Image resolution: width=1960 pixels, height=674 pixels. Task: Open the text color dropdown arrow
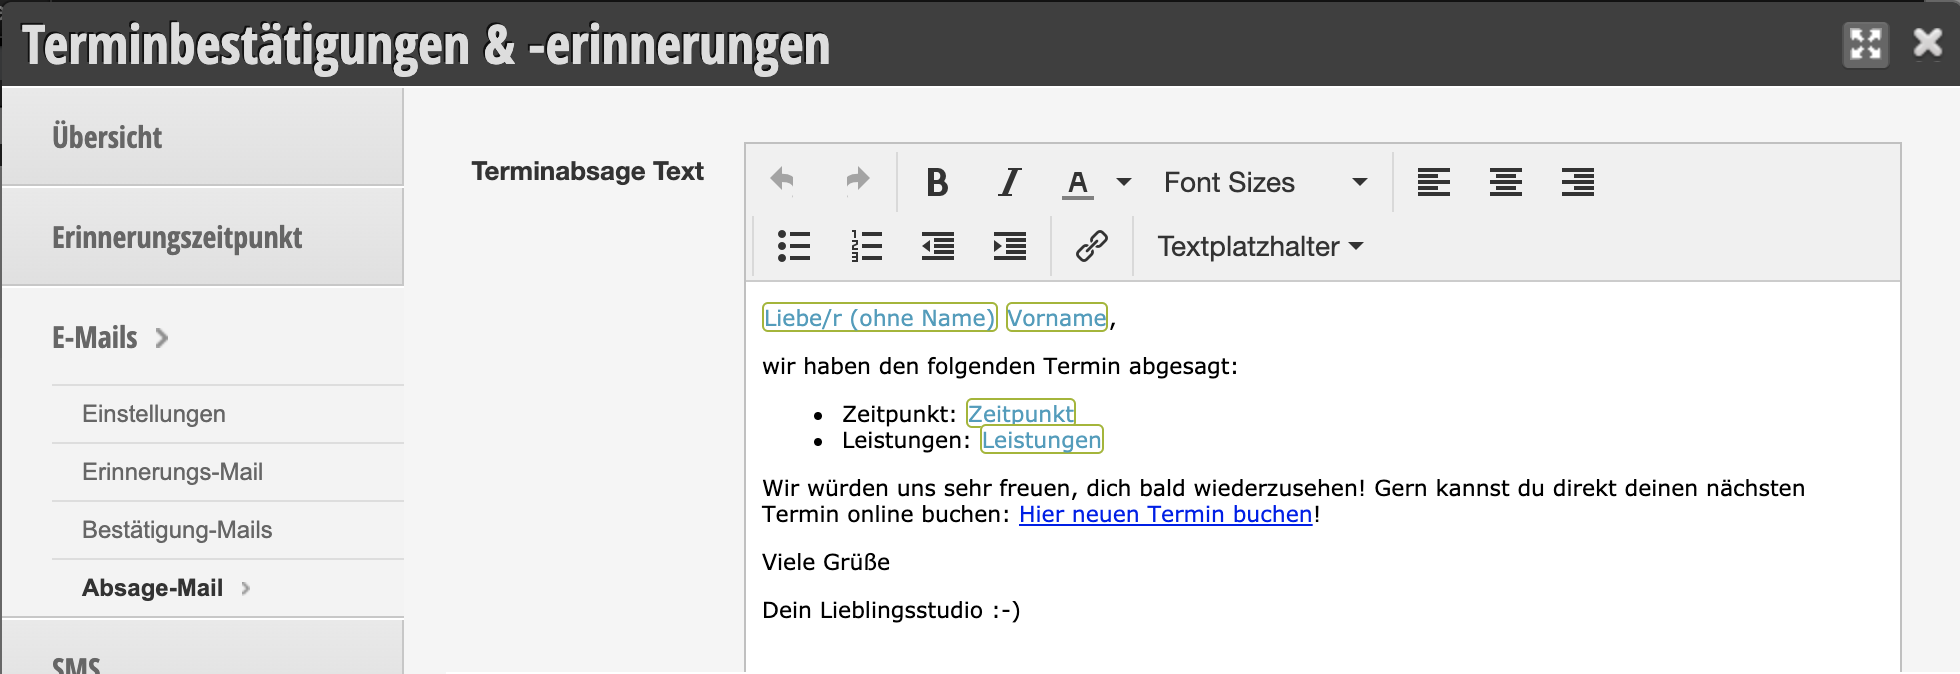pyautogui.click(x=1124, y=182)
